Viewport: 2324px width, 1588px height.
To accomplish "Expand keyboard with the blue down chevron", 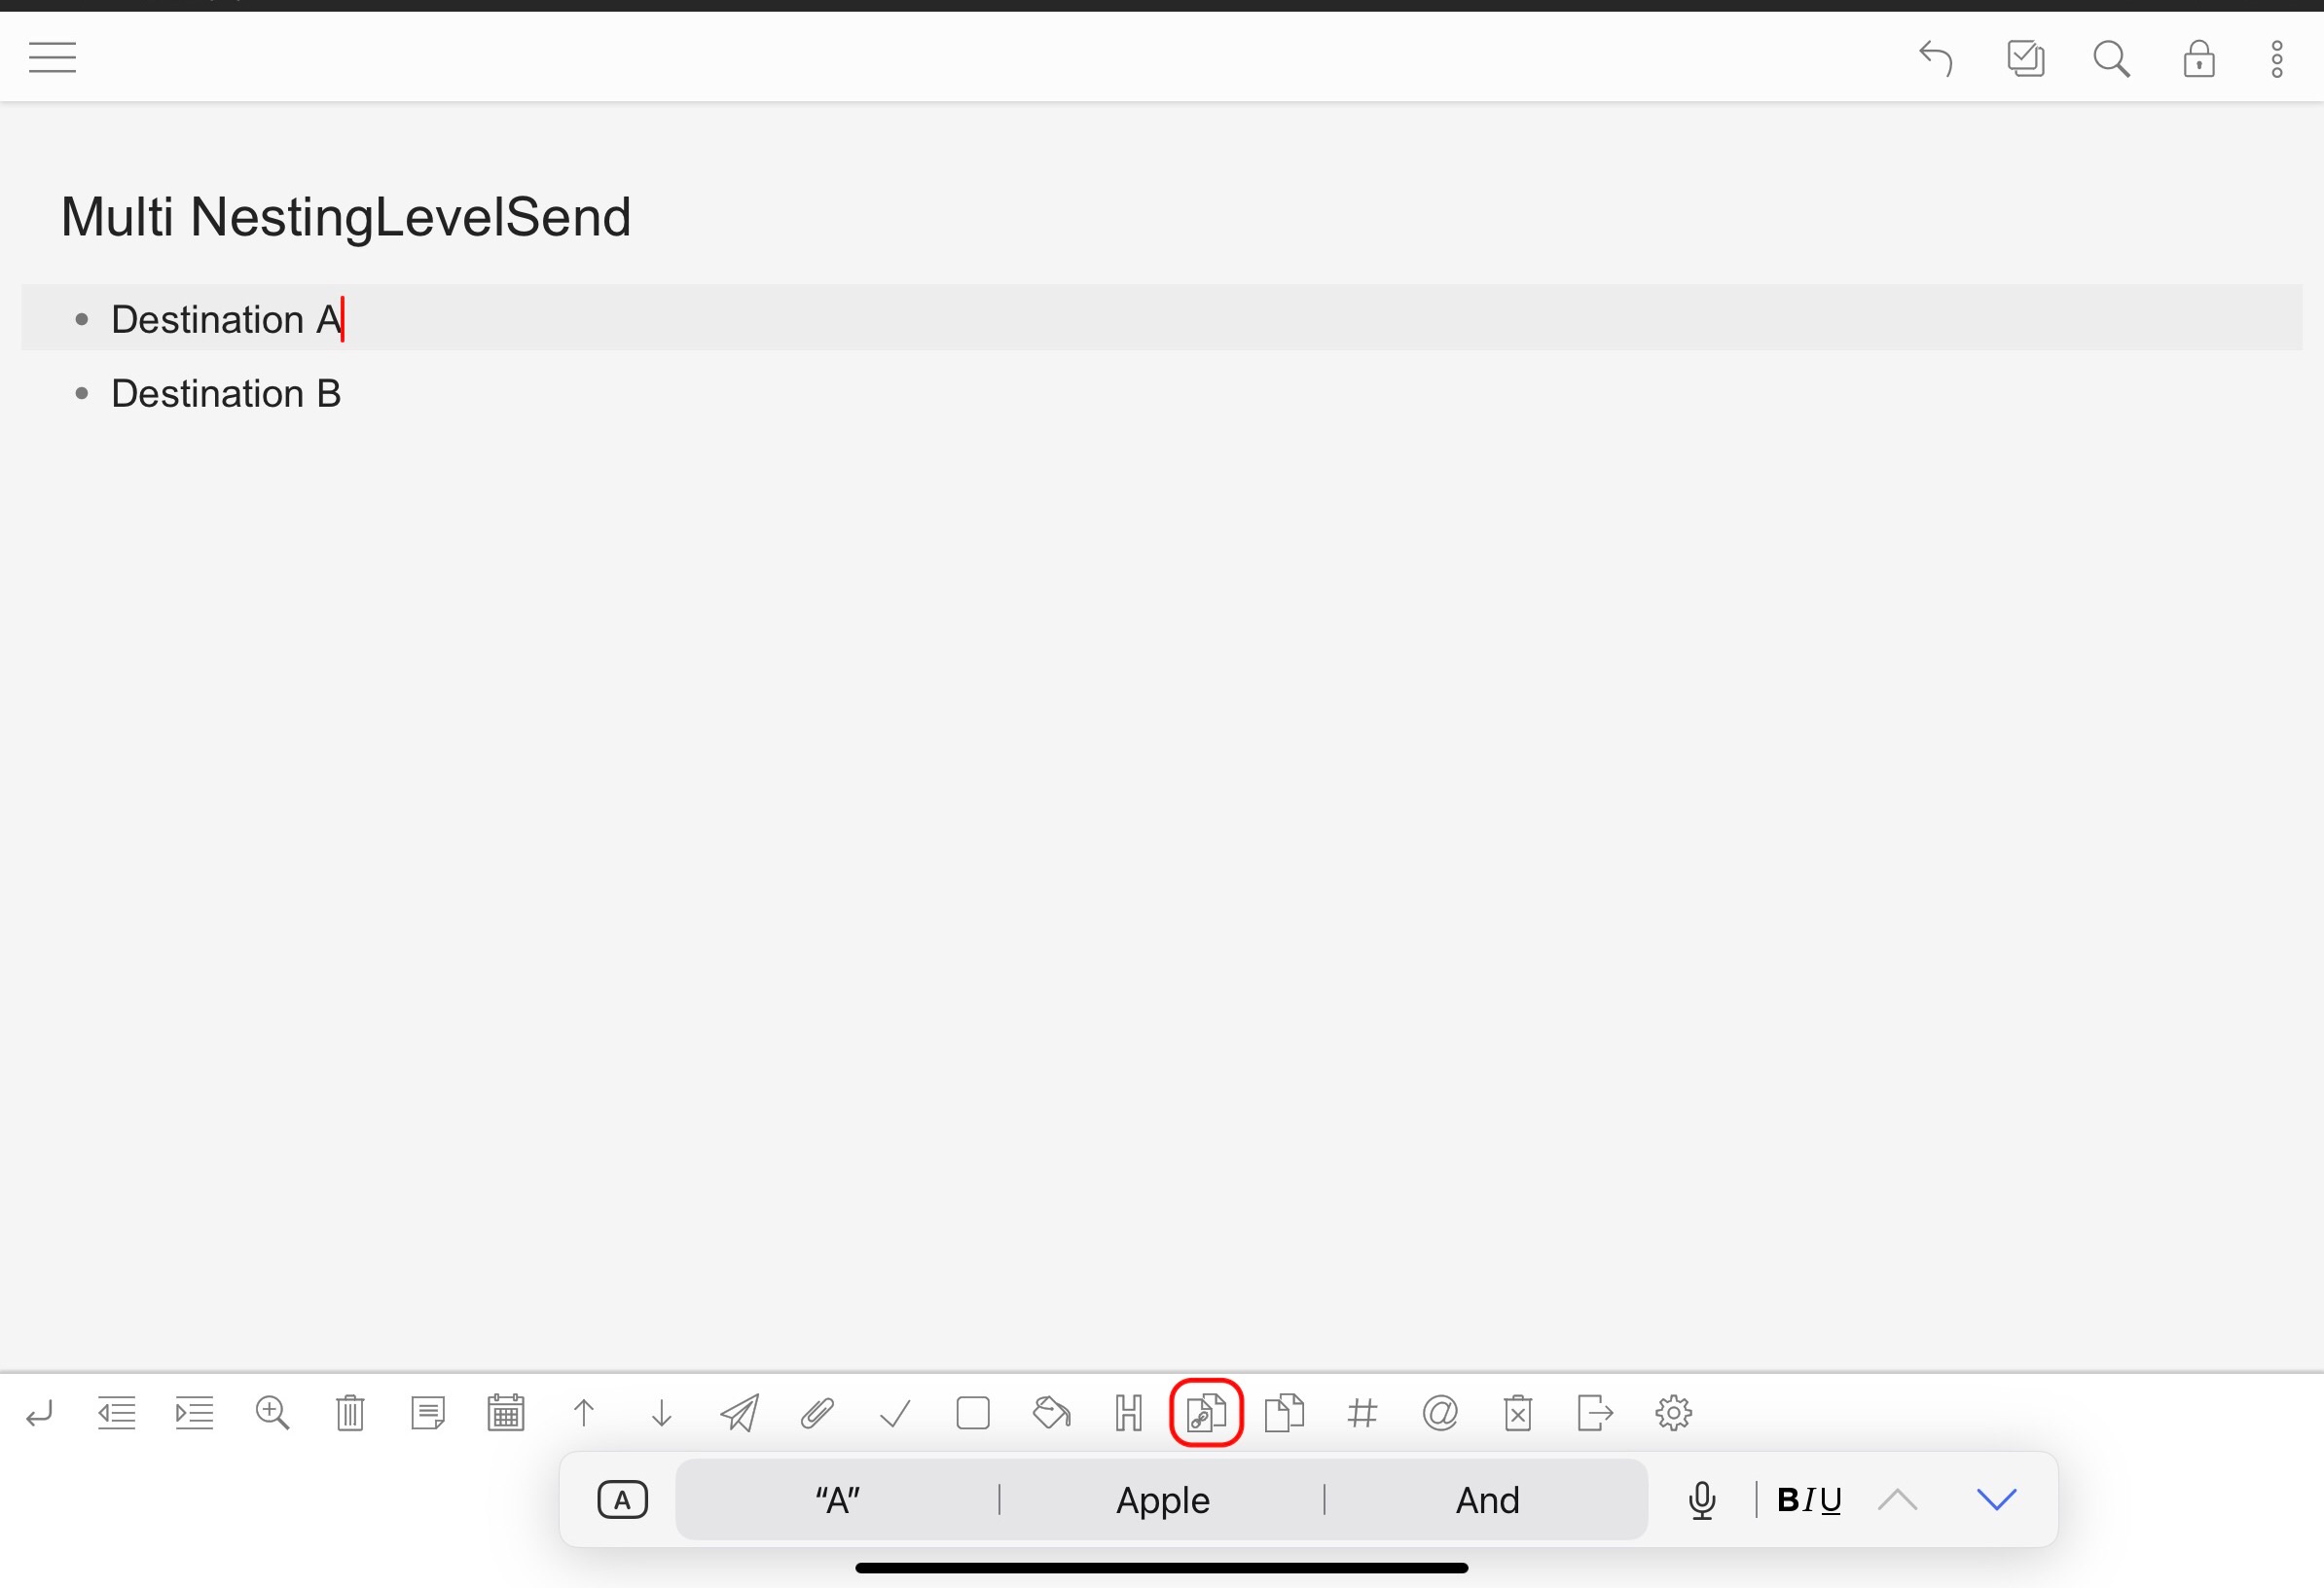I will (x=1996, y=1499).
